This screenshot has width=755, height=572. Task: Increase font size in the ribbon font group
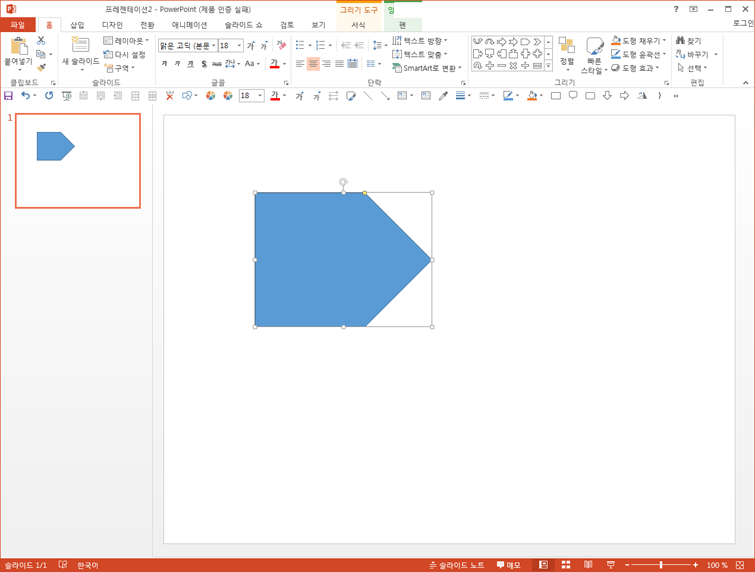click(251, 46)
